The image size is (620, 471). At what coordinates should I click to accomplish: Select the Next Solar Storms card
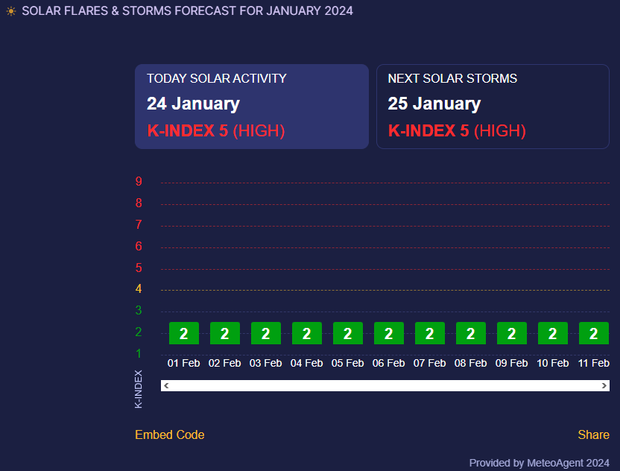click(493, 107)
